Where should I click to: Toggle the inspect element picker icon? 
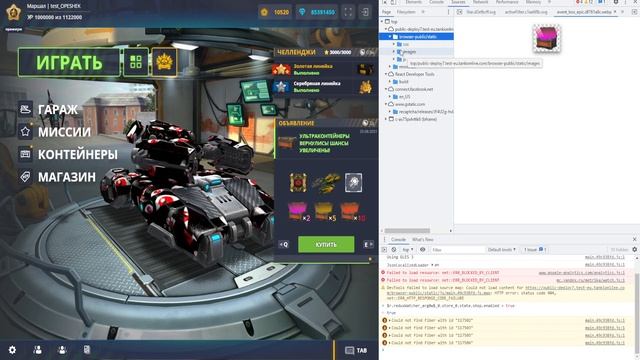tap(384, 2)
